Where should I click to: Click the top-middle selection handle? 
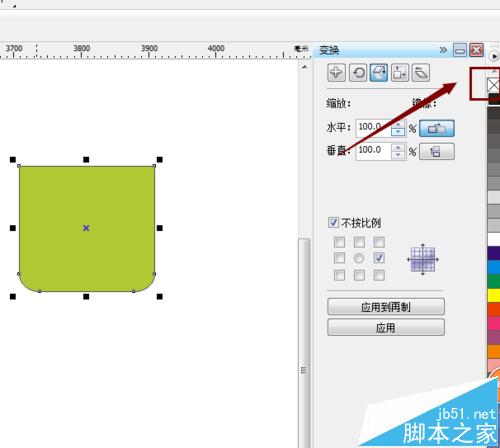(86, 160)
